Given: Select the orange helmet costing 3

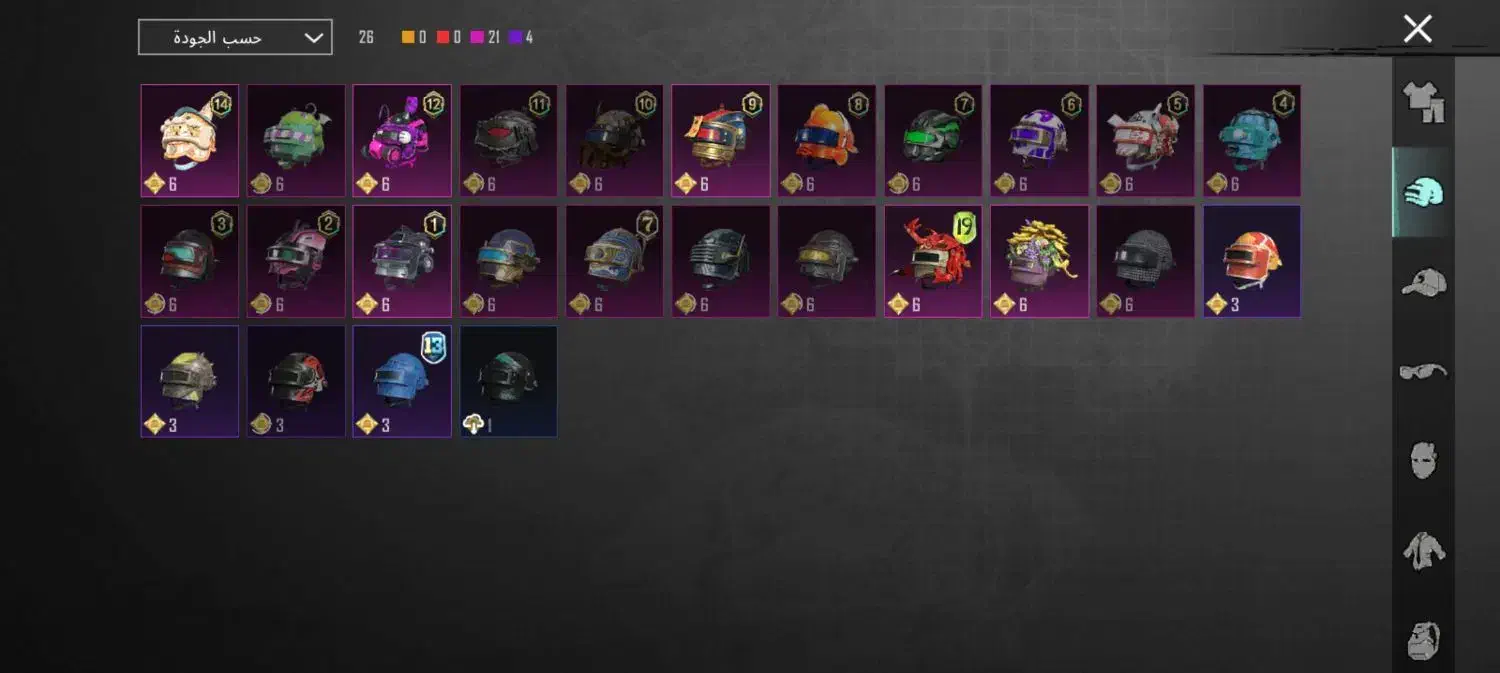Looking at the screenshot, I should tap(1252, 261).
